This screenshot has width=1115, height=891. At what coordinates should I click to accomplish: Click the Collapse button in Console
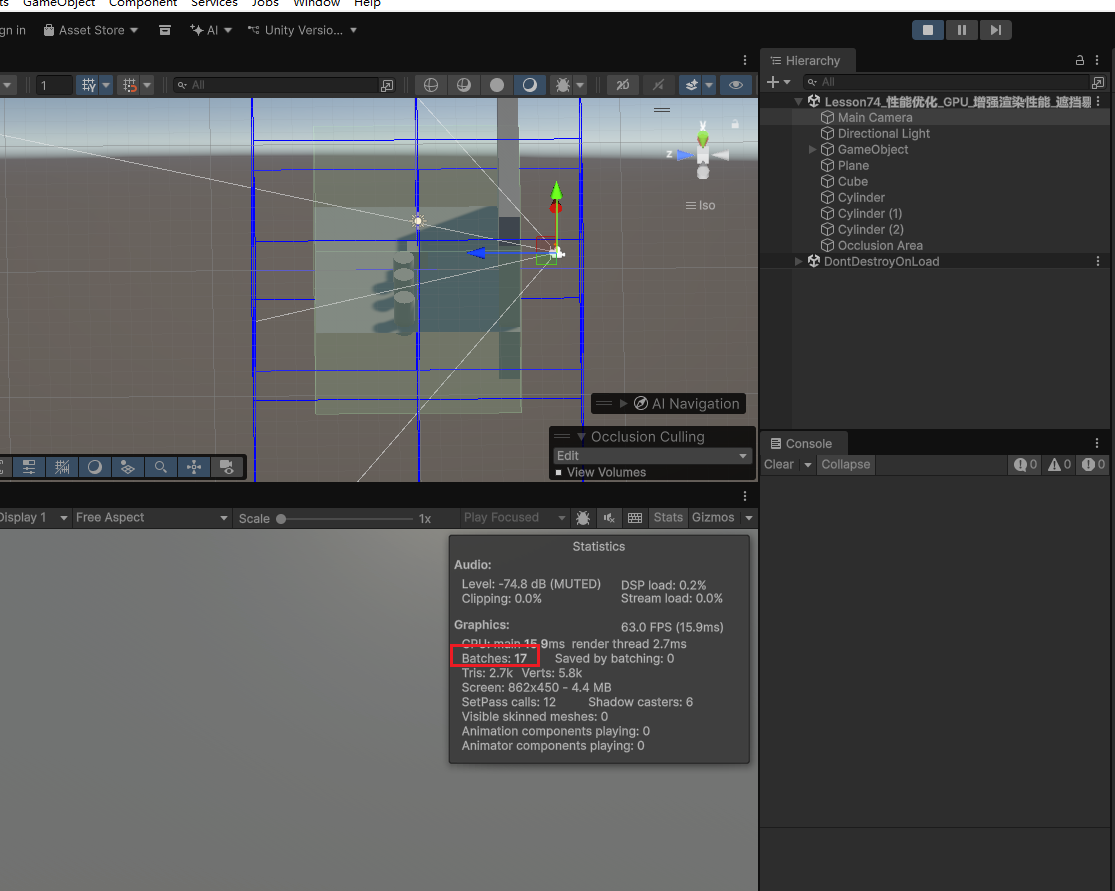(x=845, y=465)
